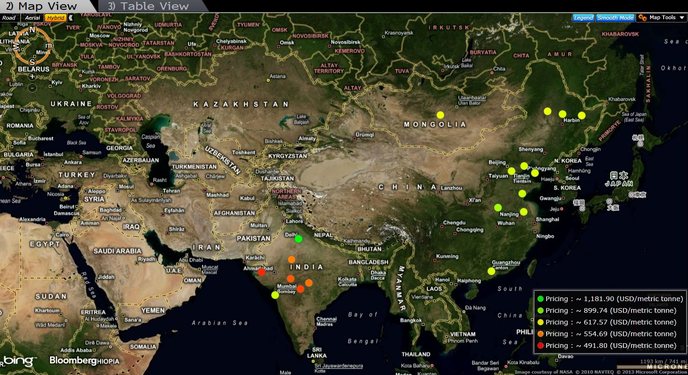
Task: Collapse the map style bar arrow
Action: (x=71, y=18)
